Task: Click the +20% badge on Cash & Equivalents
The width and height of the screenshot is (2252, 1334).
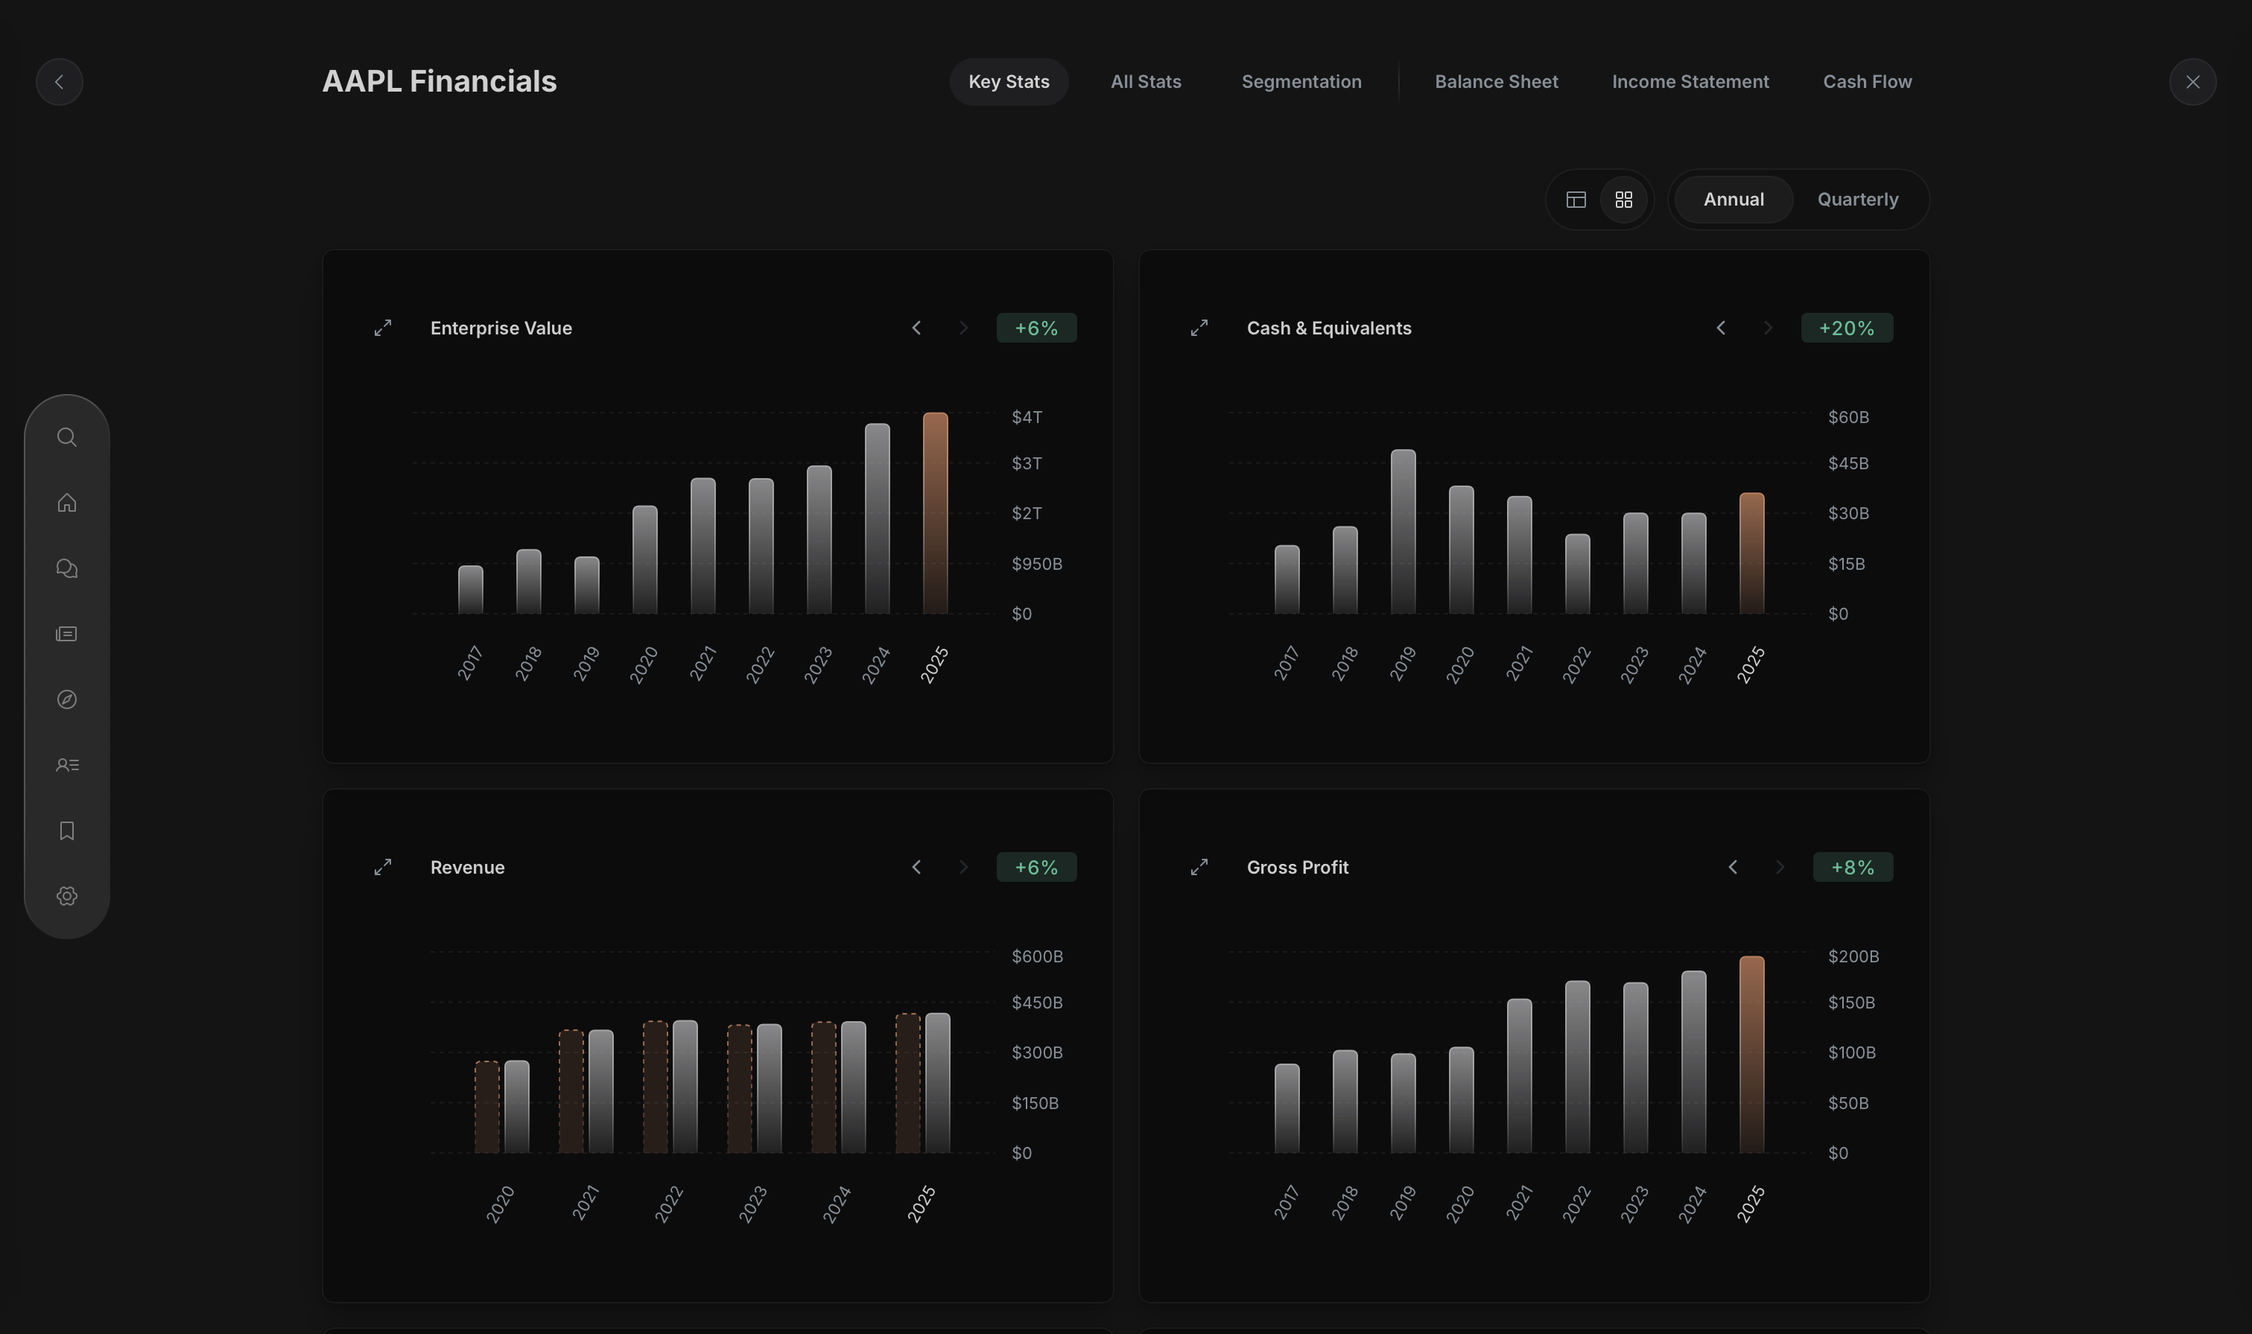Action: [x=1846, y=328]
